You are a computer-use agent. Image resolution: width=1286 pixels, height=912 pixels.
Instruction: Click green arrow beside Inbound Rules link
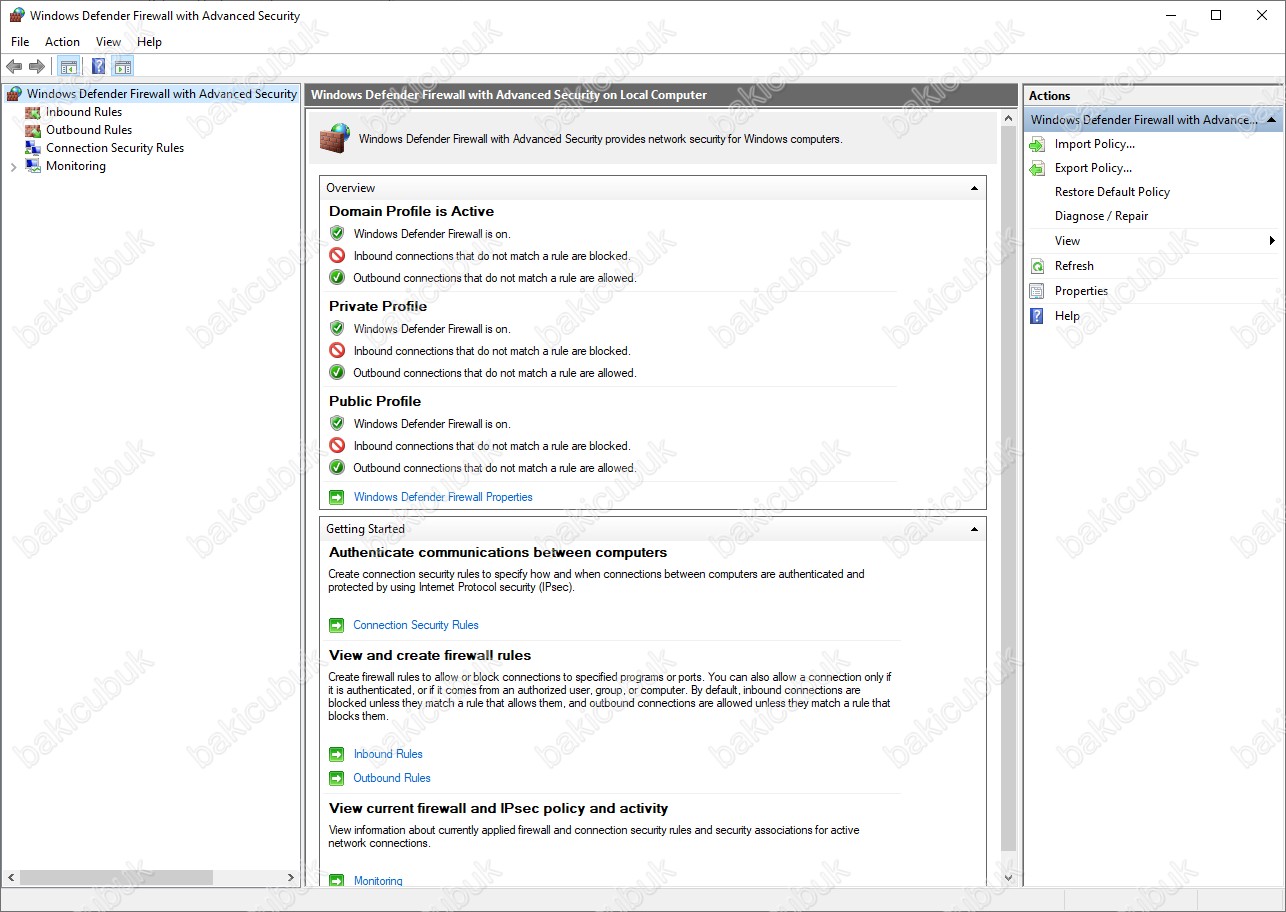337,754
